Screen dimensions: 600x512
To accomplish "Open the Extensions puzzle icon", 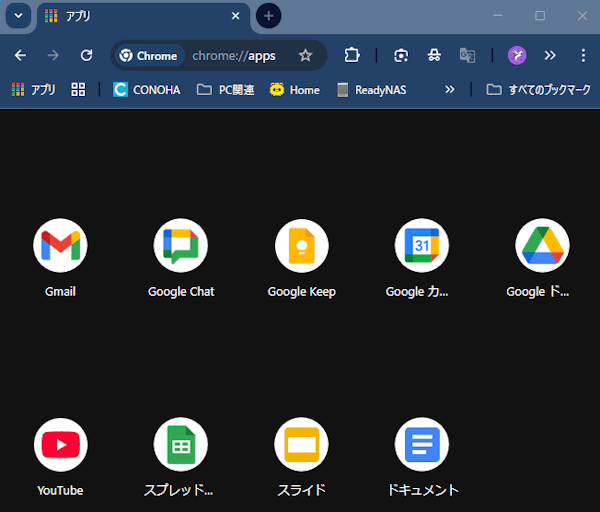I will (352, 55).
